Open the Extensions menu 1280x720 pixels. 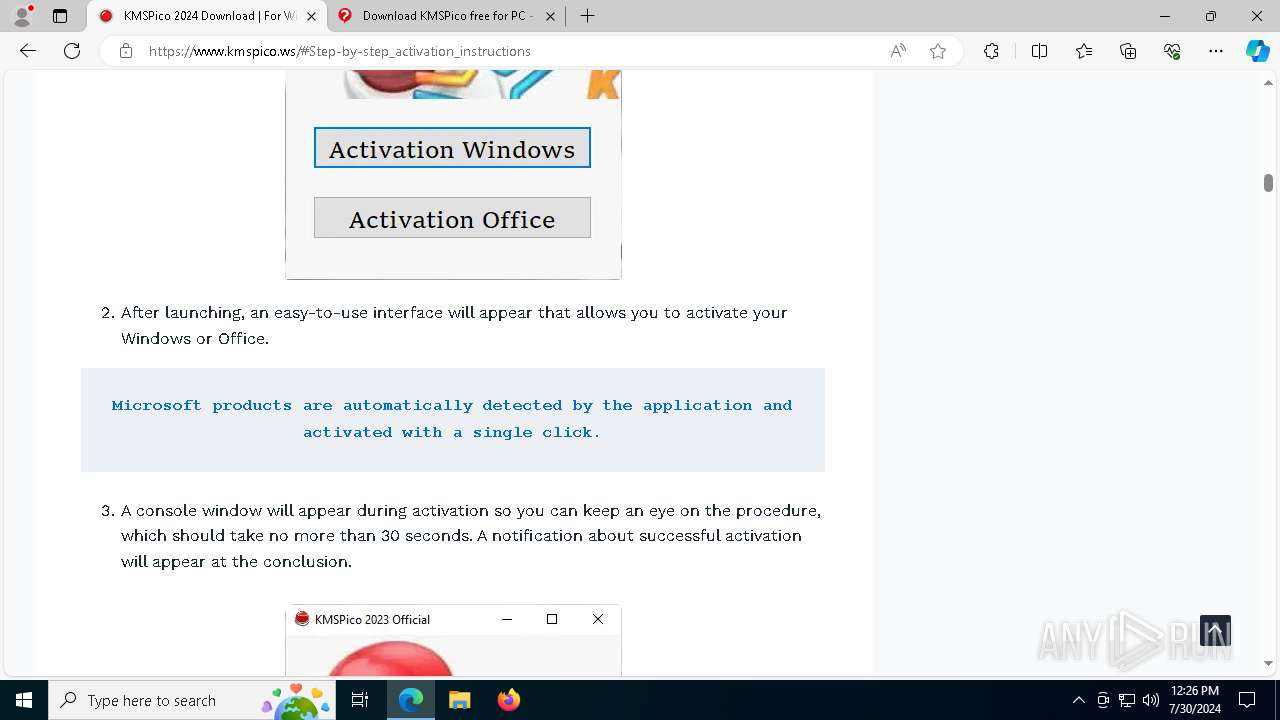point(991,51)
